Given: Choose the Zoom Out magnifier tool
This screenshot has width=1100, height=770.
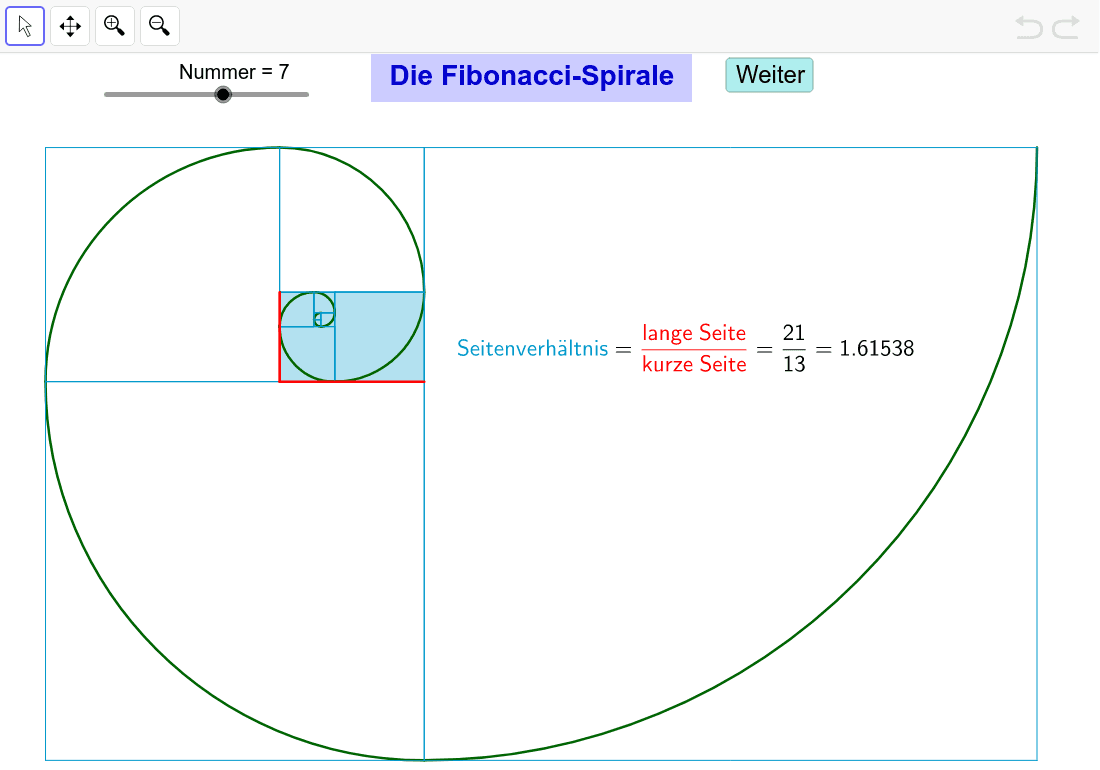Looking at the screenshot, I should pos(159,26).
